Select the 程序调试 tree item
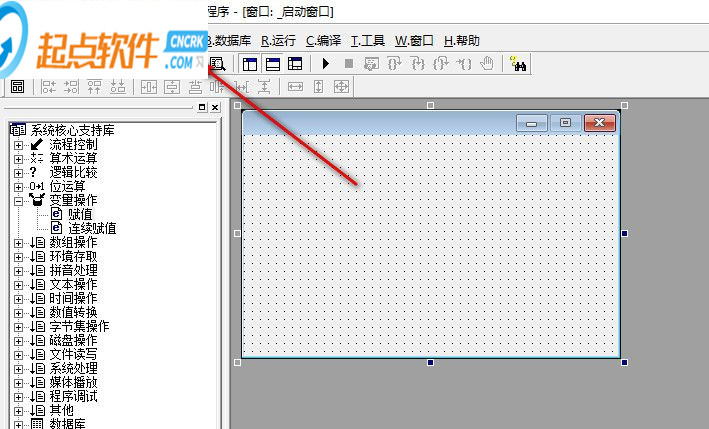This screenshot has width=709, height=429. pyautogui.click(x=73, y=396)
